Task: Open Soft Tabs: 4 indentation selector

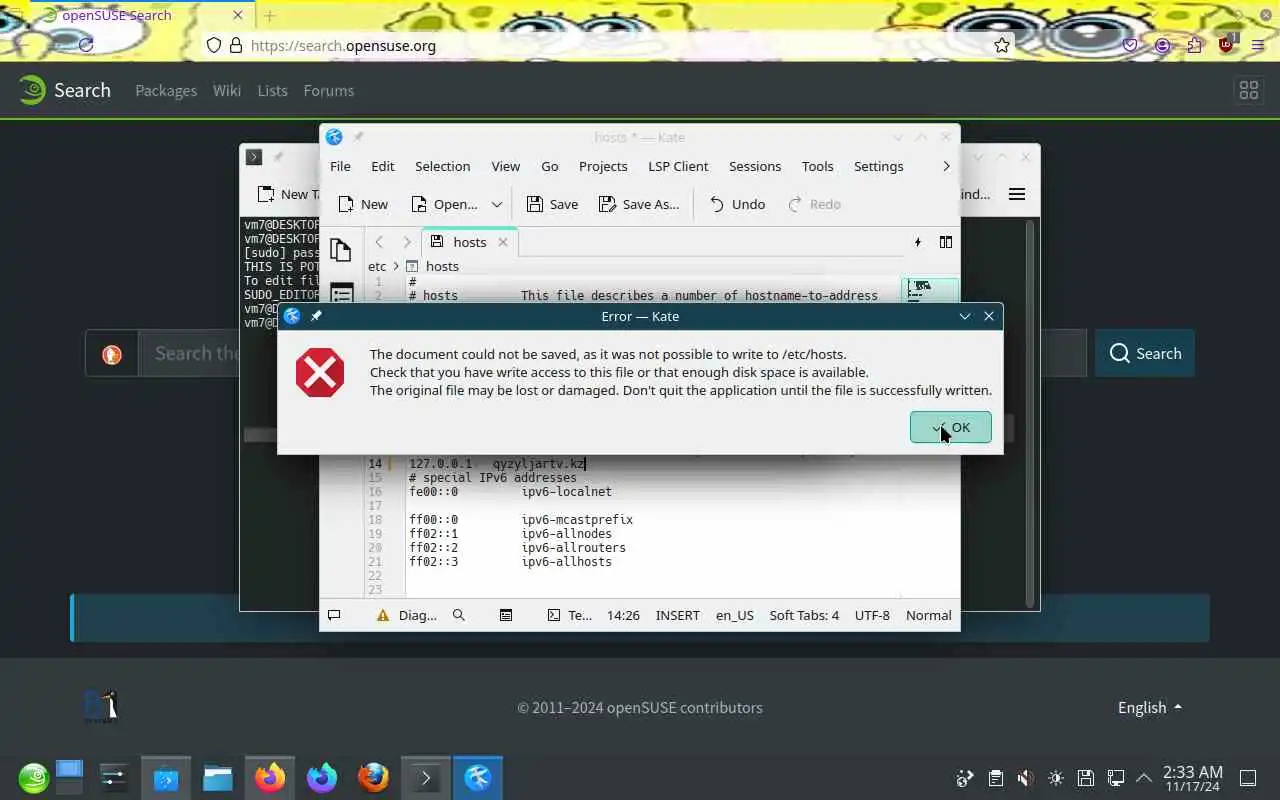Action: click(x=804, y=615)
